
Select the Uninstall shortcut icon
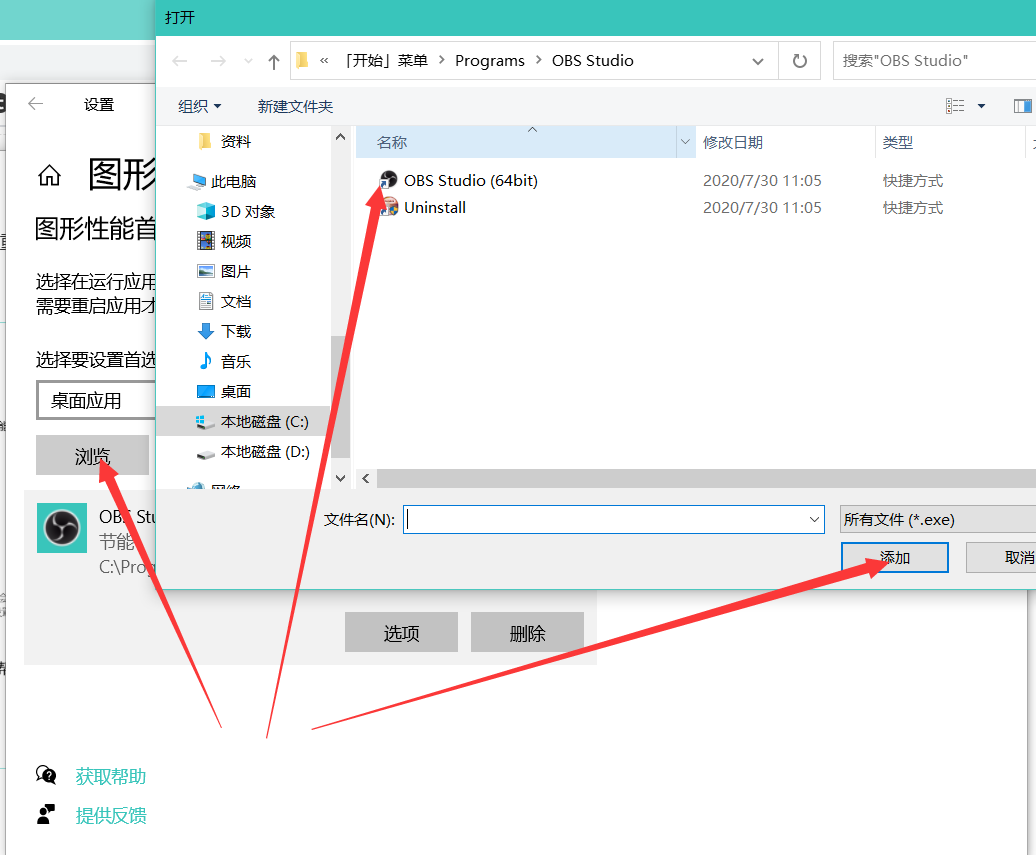click(389, 207)
